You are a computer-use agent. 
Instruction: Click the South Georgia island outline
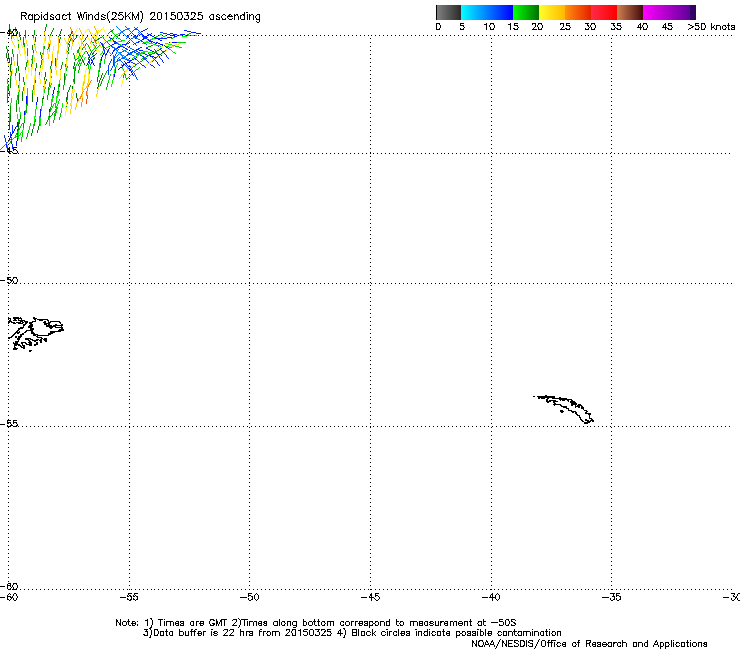(x=563, y=409)
